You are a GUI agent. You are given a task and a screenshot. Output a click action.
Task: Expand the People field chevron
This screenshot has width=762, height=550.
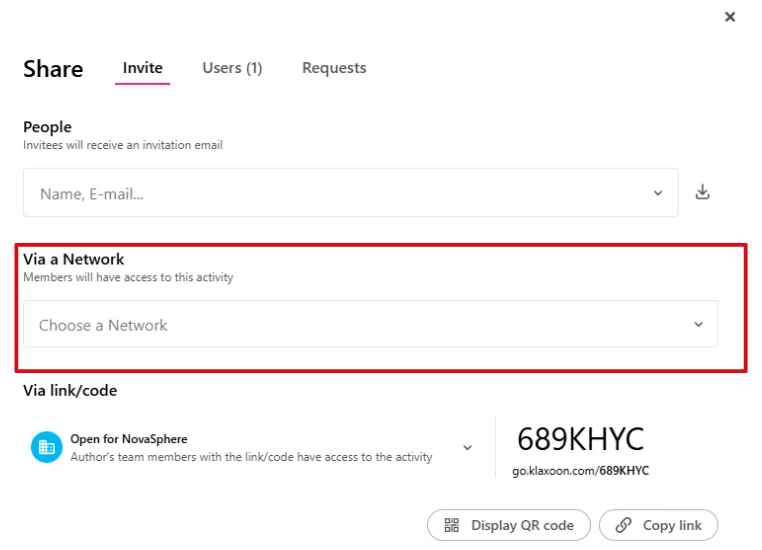[658, 193]
